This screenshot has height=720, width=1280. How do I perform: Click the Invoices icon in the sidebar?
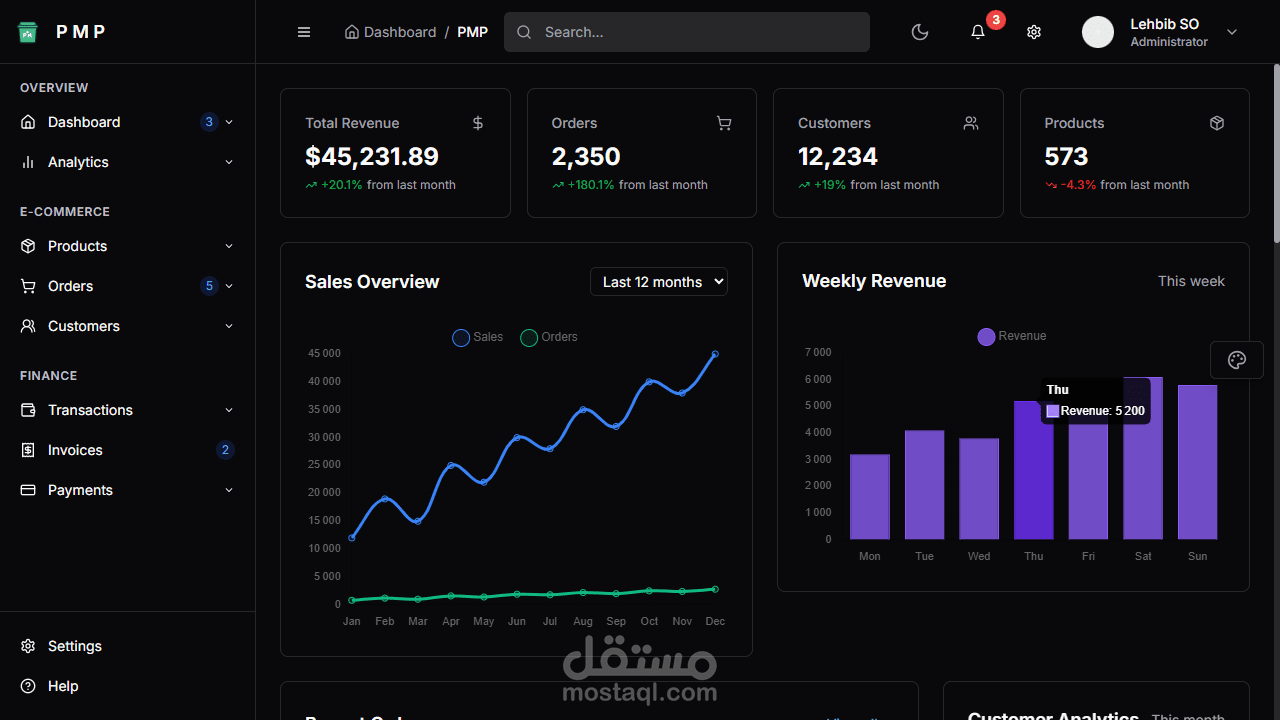point(28,450)
